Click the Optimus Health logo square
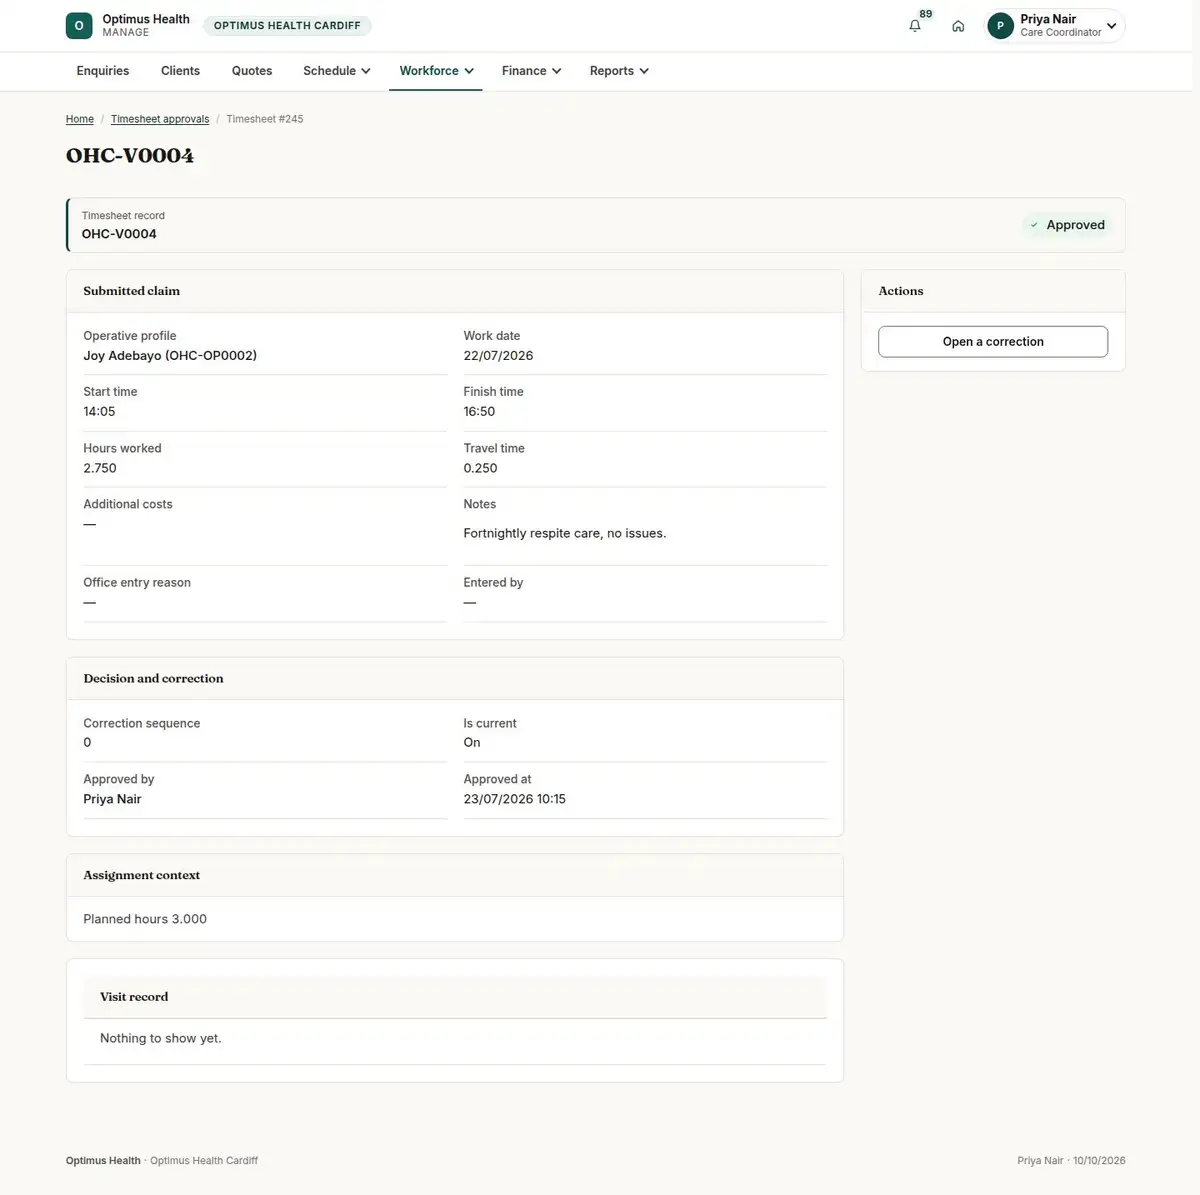This screenshot has width=1200, height=1195. tap(79, 26)
